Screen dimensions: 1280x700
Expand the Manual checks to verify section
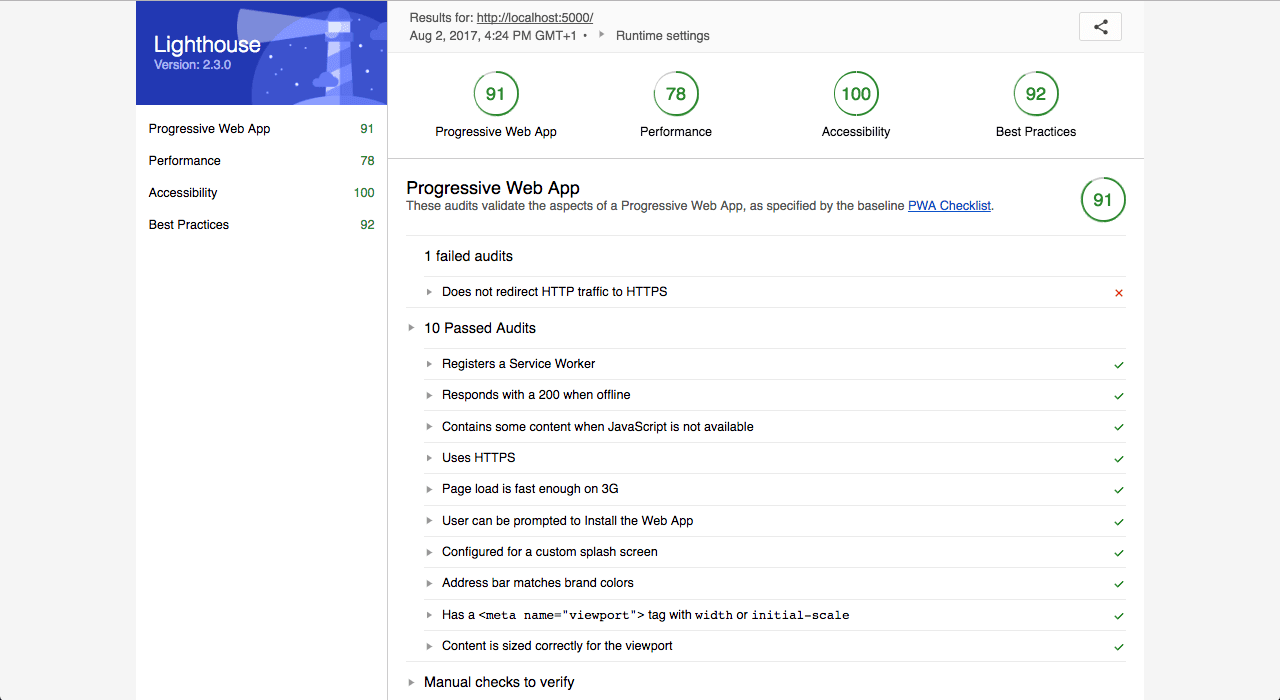(411, 682)
